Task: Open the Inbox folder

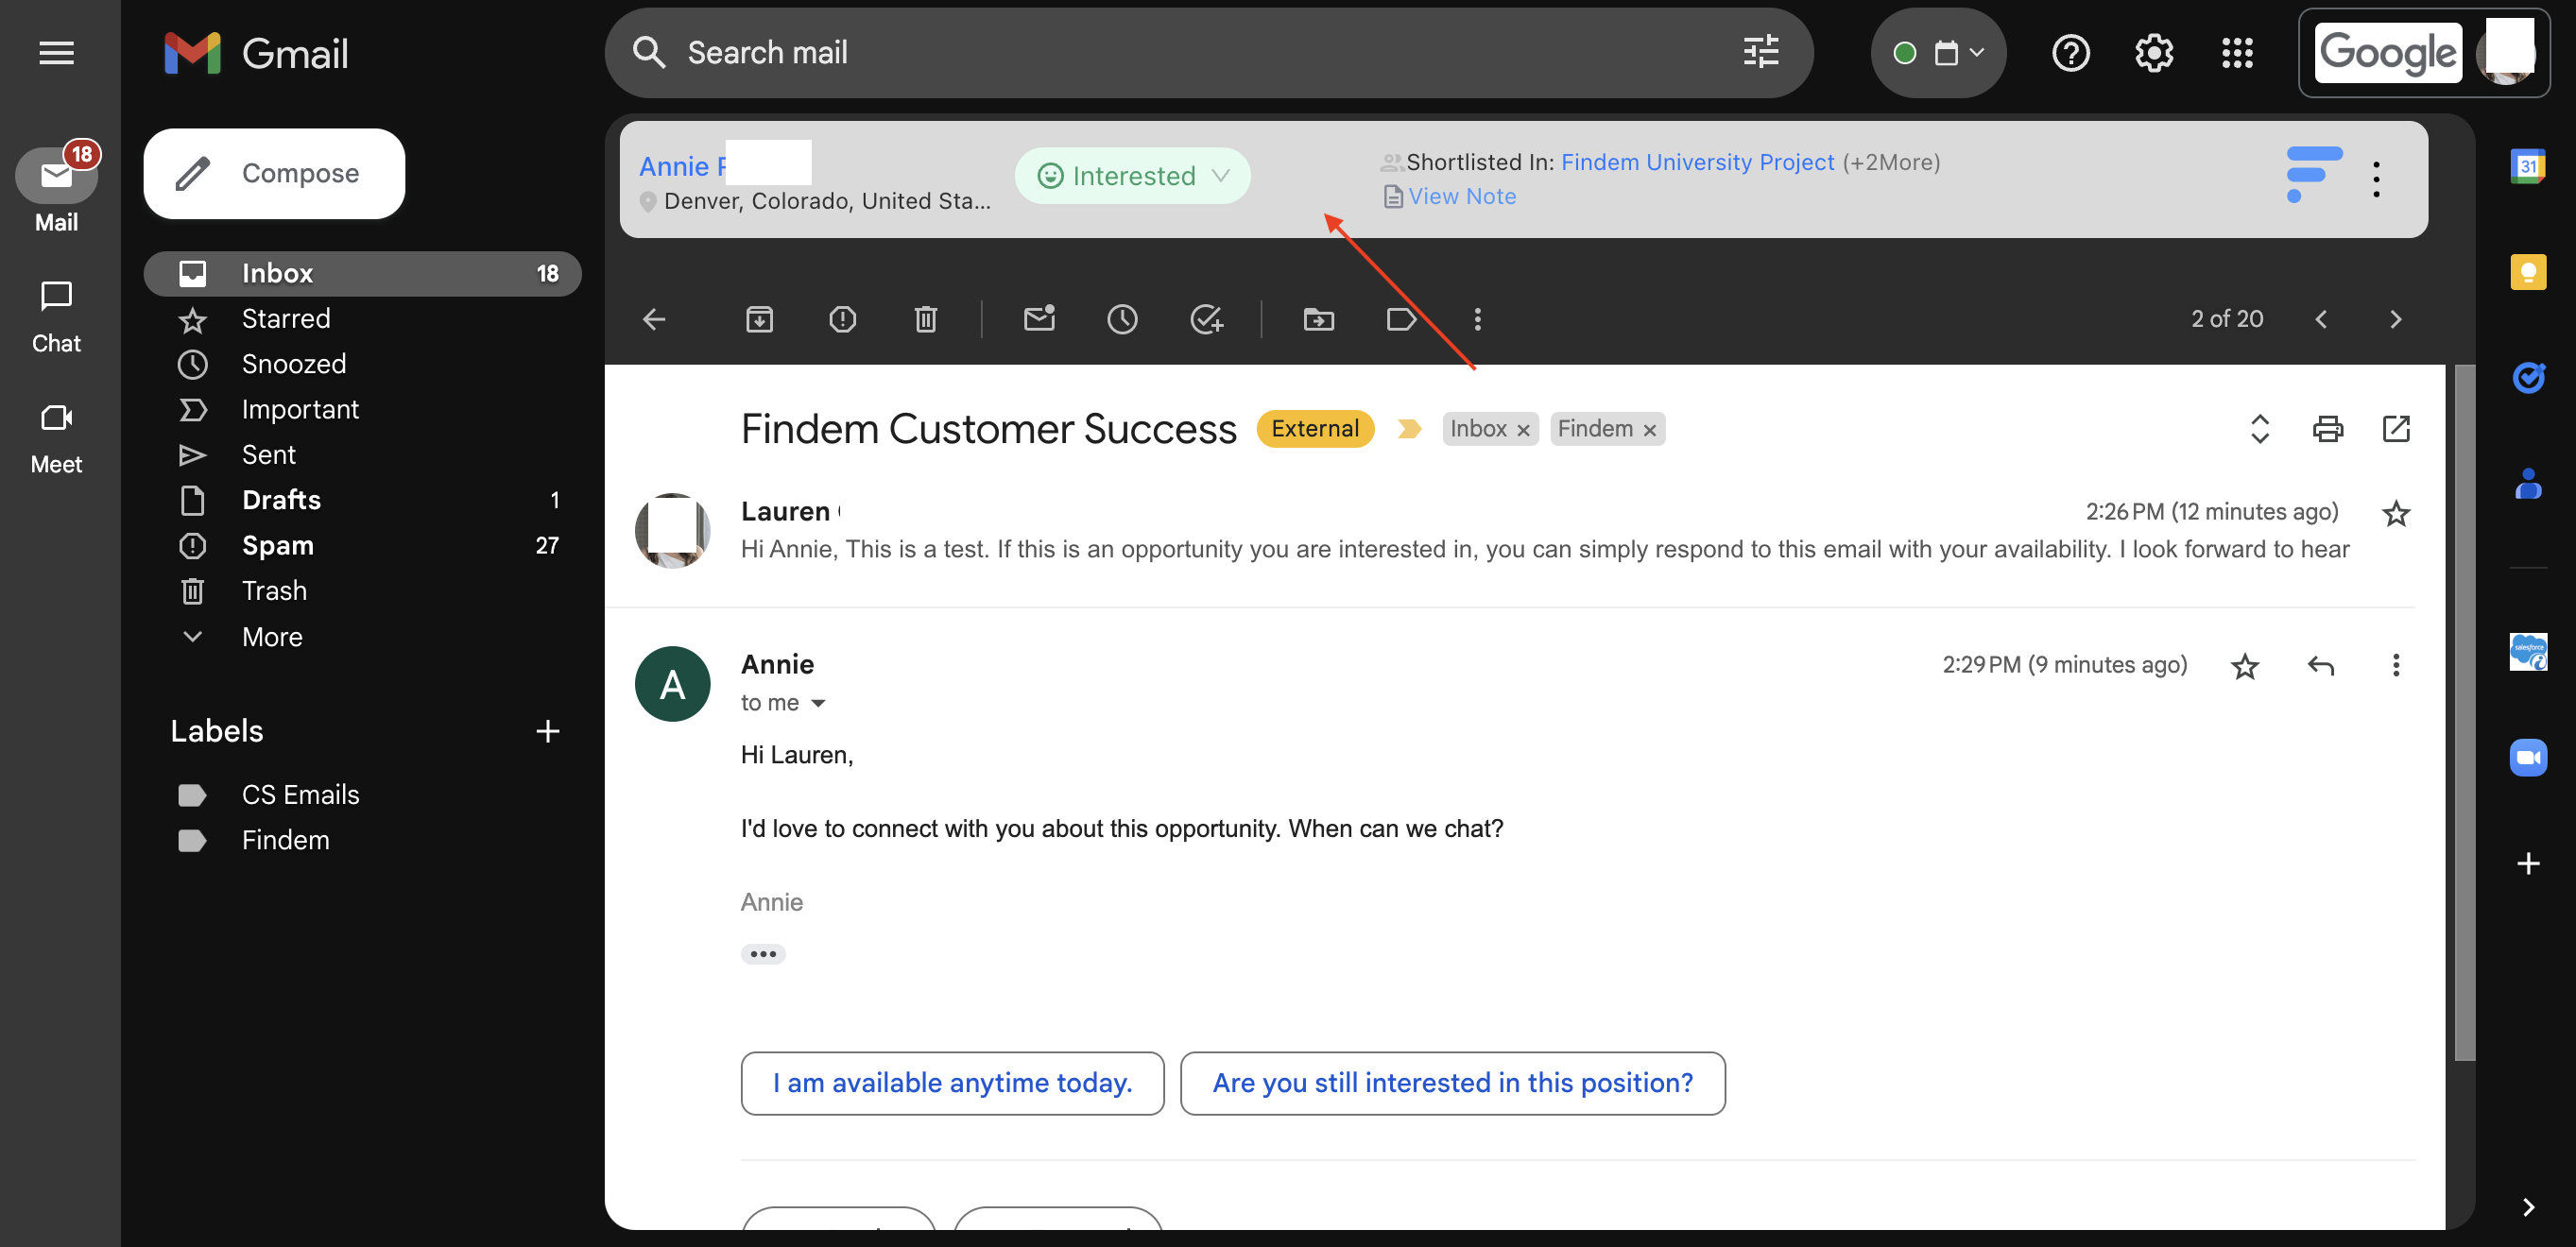Action: 362,273
